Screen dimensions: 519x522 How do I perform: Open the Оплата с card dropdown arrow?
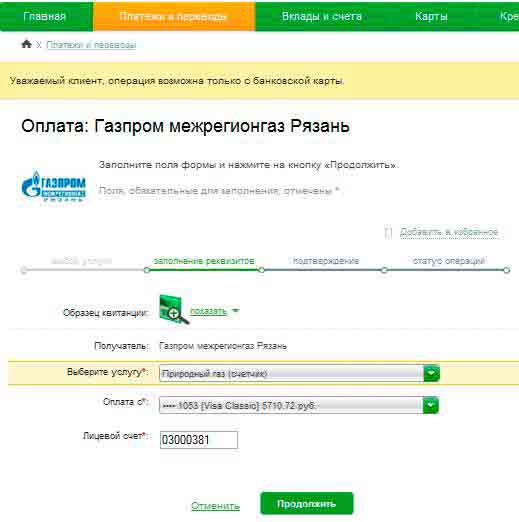click(x=431, y=405)
